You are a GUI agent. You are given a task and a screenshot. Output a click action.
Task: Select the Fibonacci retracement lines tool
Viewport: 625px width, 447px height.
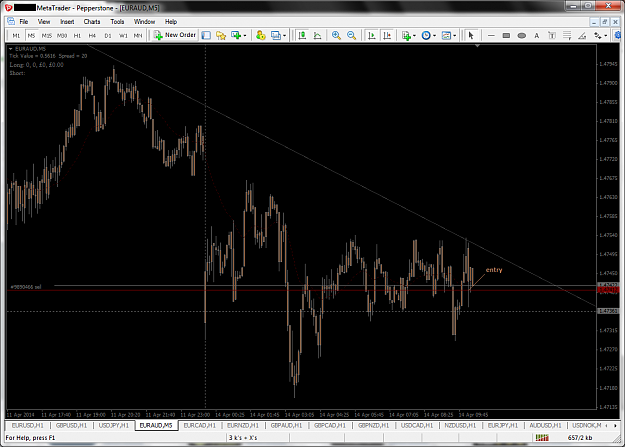(x=567, y=35)
